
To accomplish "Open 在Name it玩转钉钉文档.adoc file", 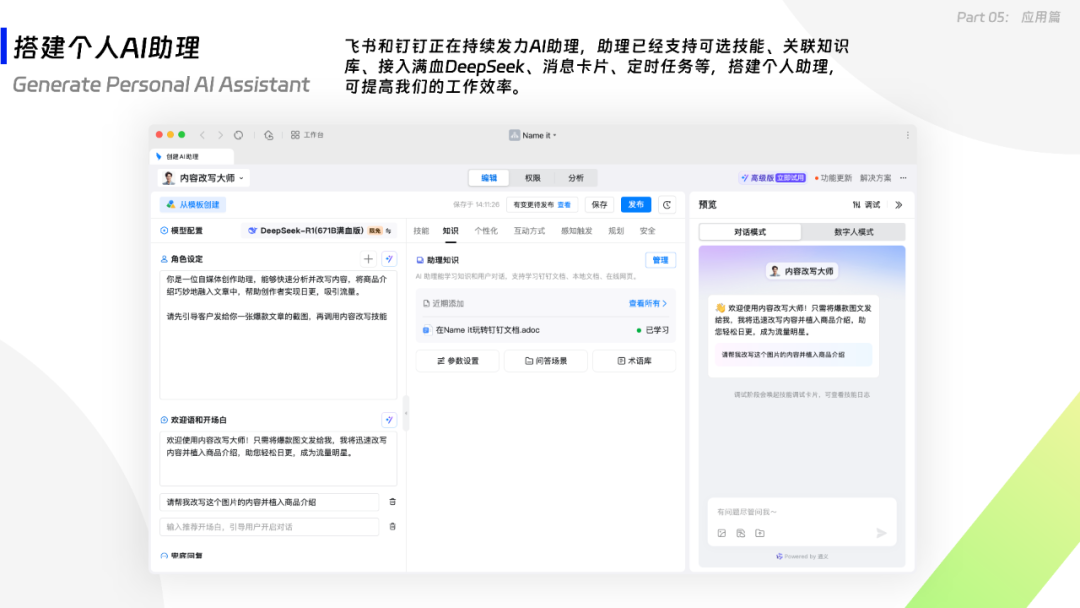I will [487, 330].
